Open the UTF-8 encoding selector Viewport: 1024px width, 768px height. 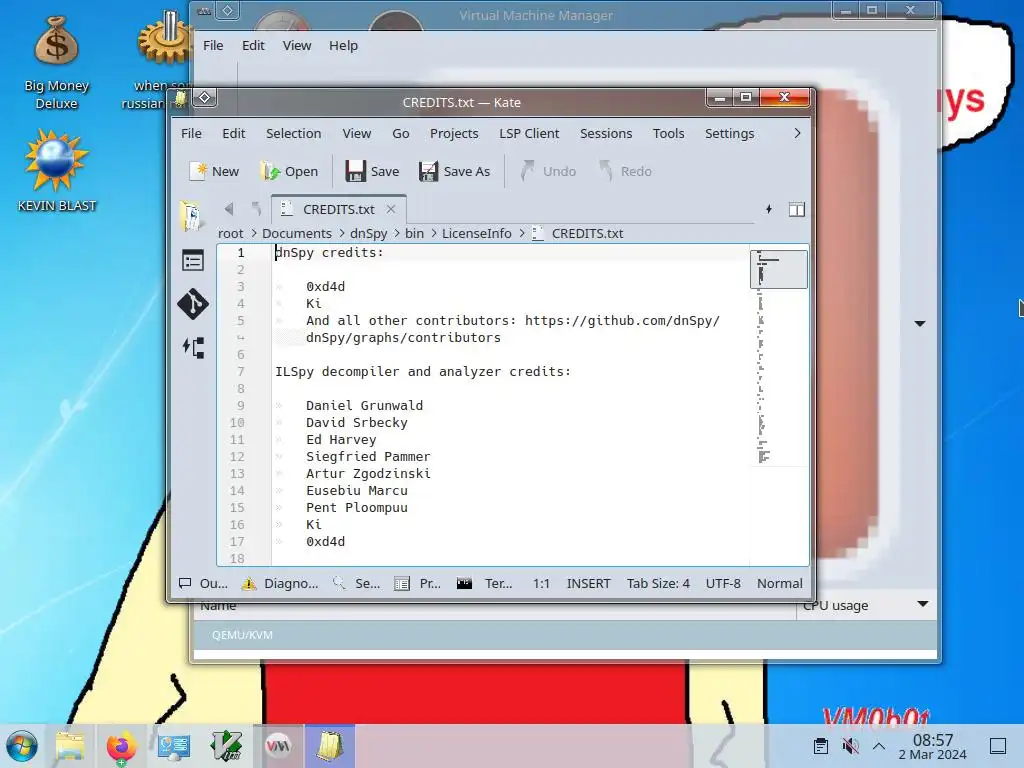[x=723, y=583]
